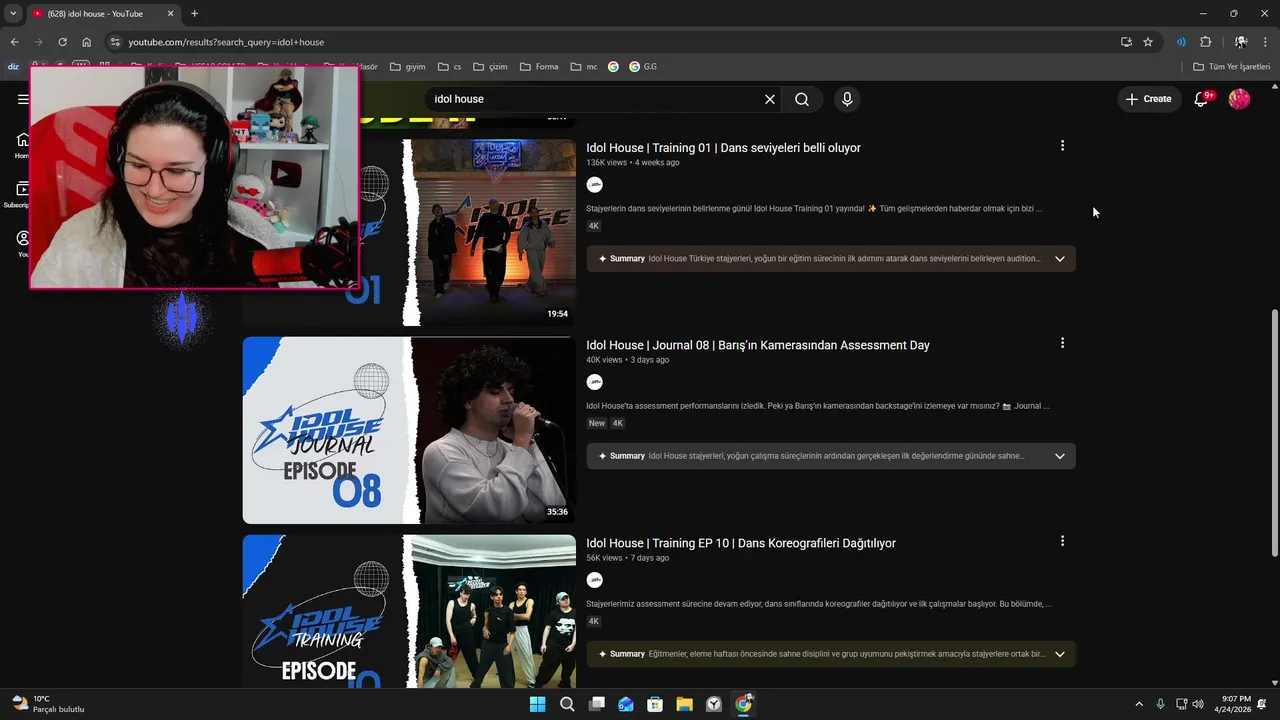Start voice search with the microphone icon
Viewport: 1280px width, 720px height.
point(847,99)
